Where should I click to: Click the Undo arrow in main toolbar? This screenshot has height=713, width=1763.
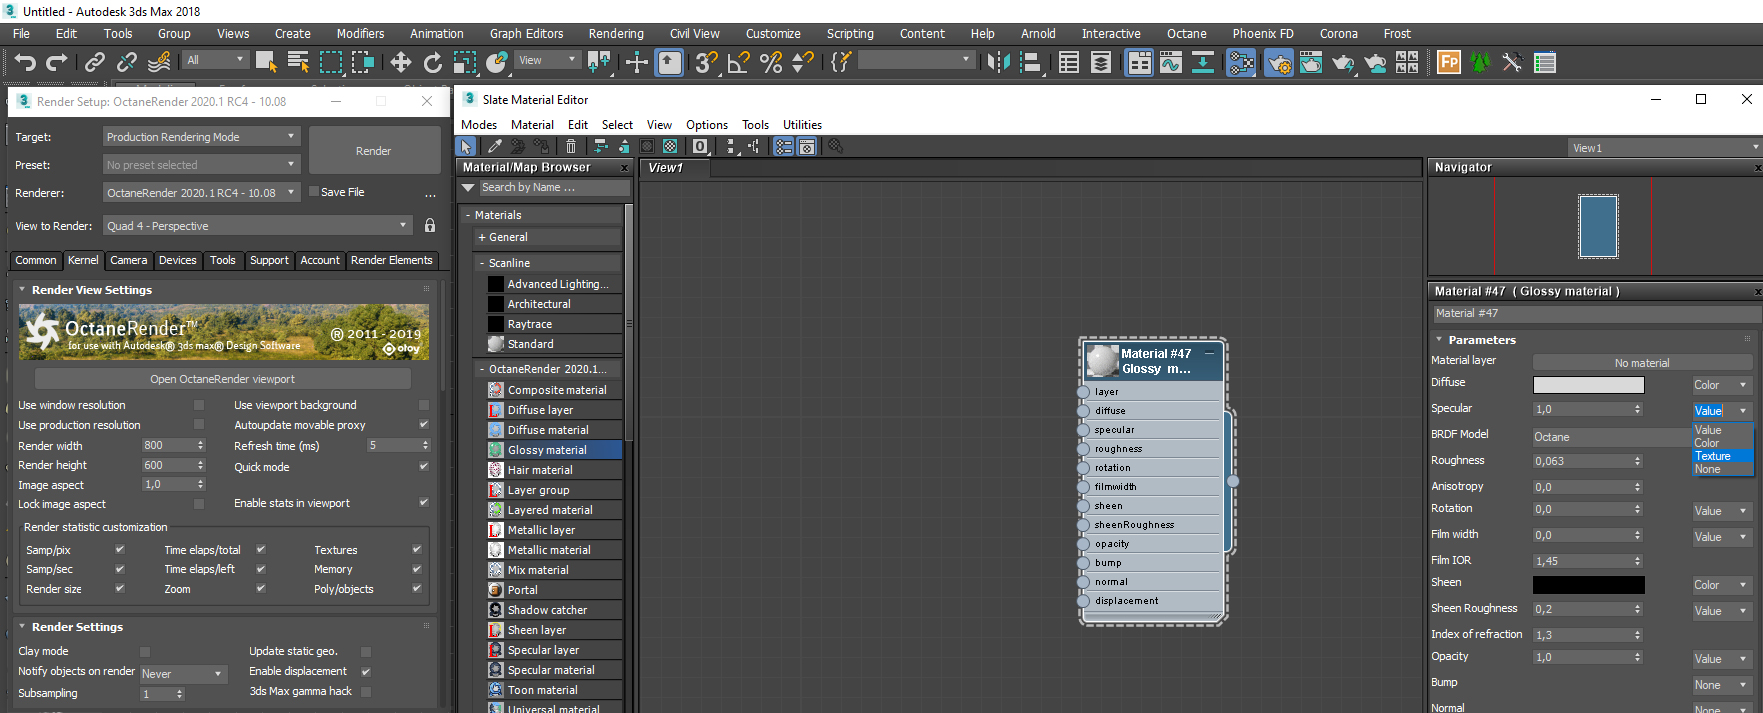pyautogui.click(x=24, y=63)
